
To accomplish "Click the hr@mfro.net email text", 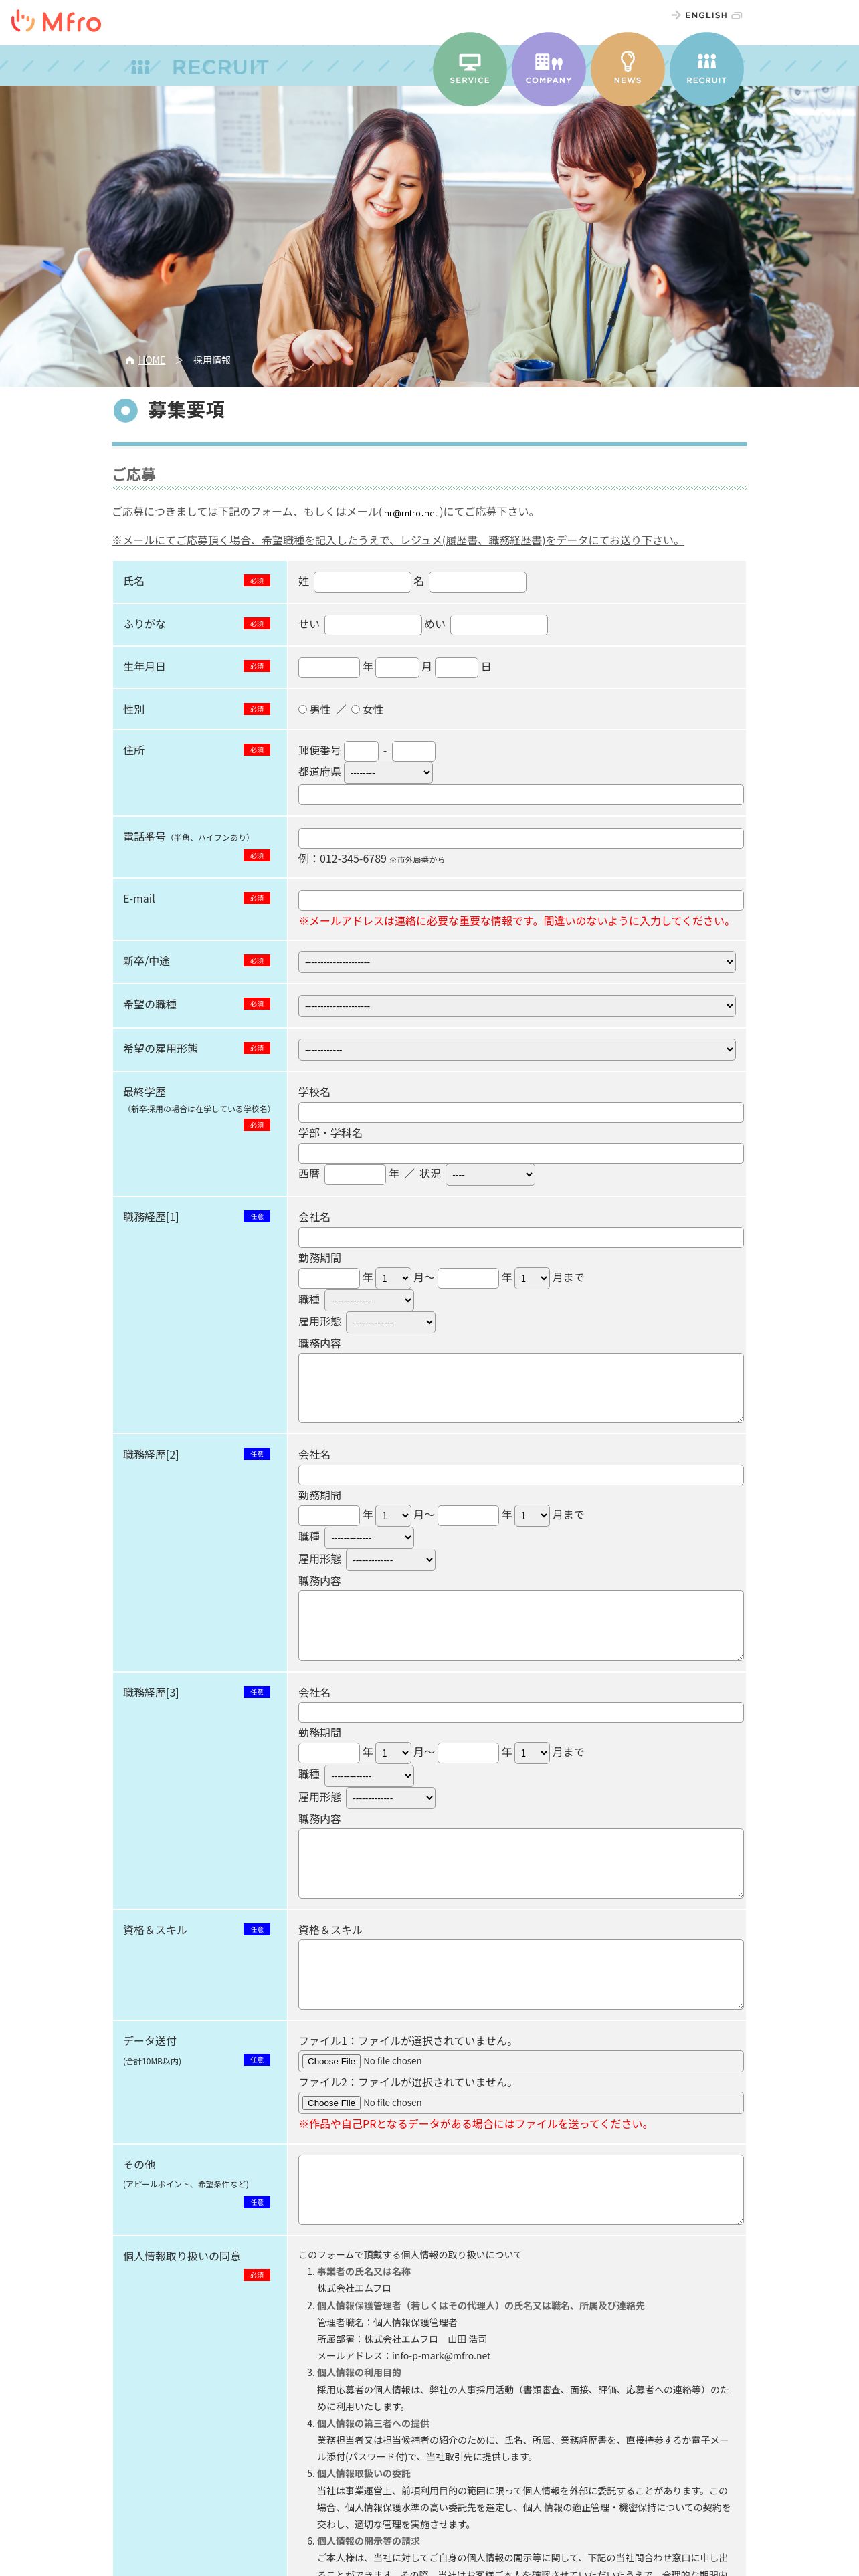I will coord(411,513).
